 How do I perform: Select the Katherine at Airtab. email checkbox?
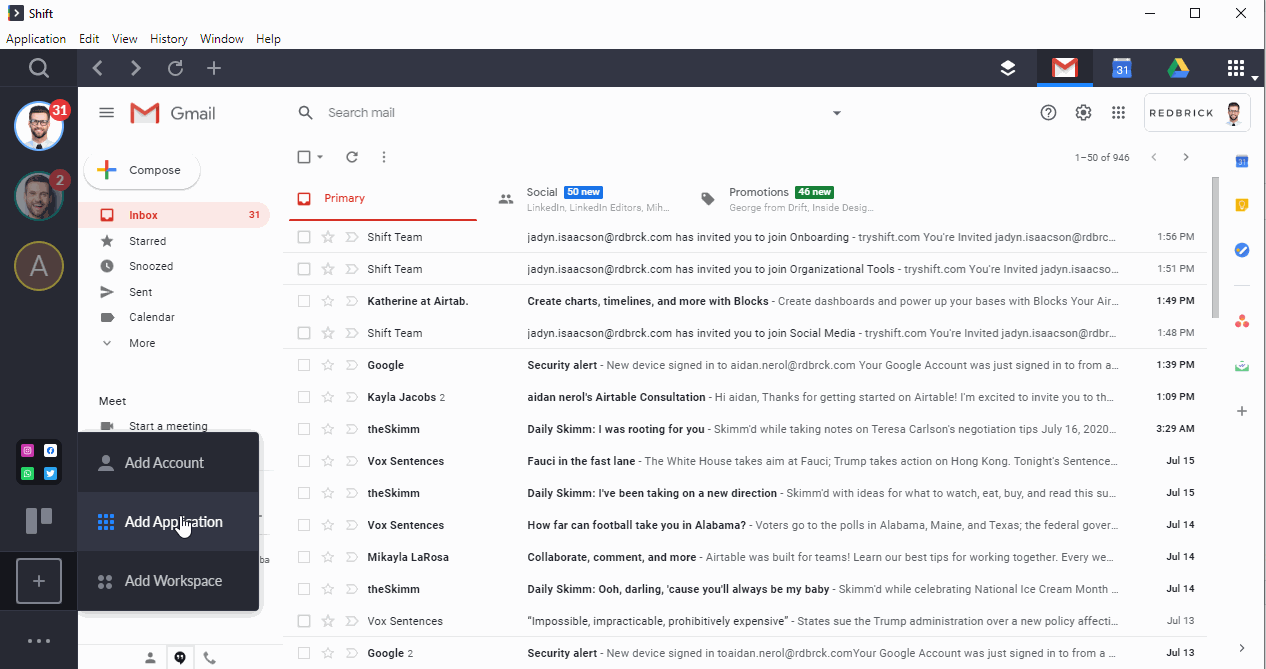coord(304,301)
